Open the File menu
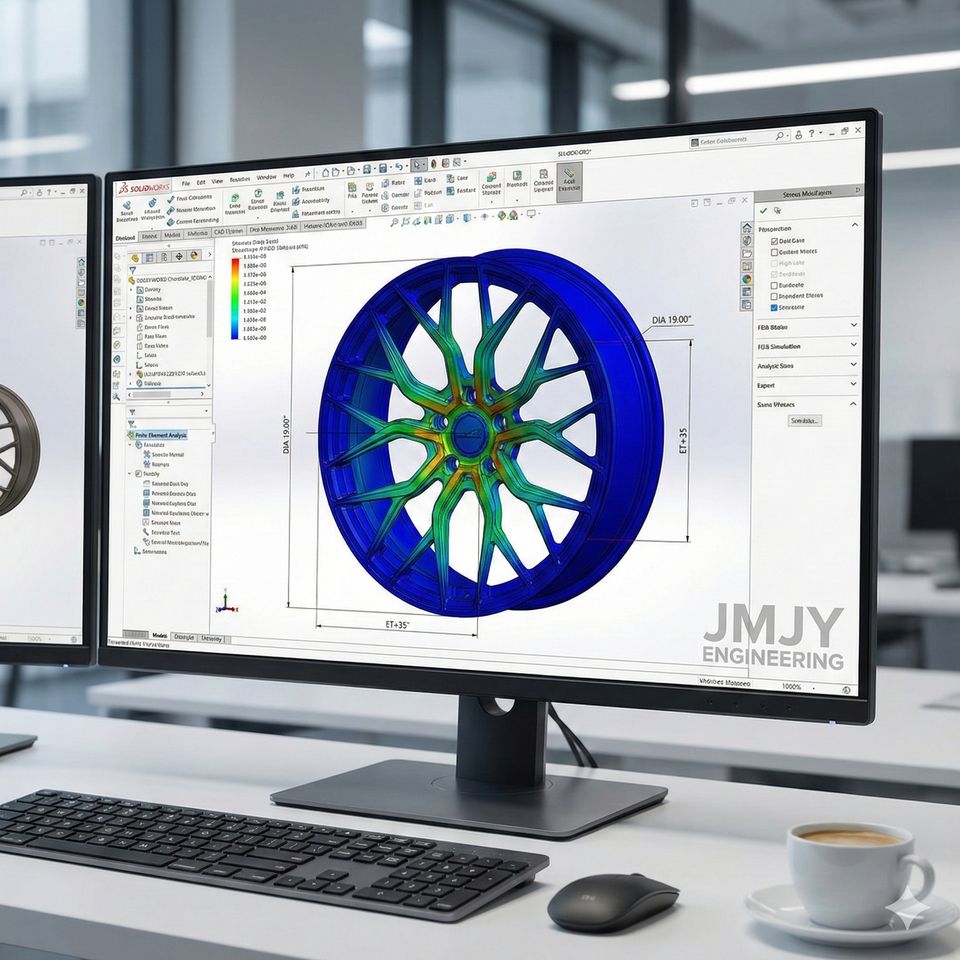 pos(186,183)
